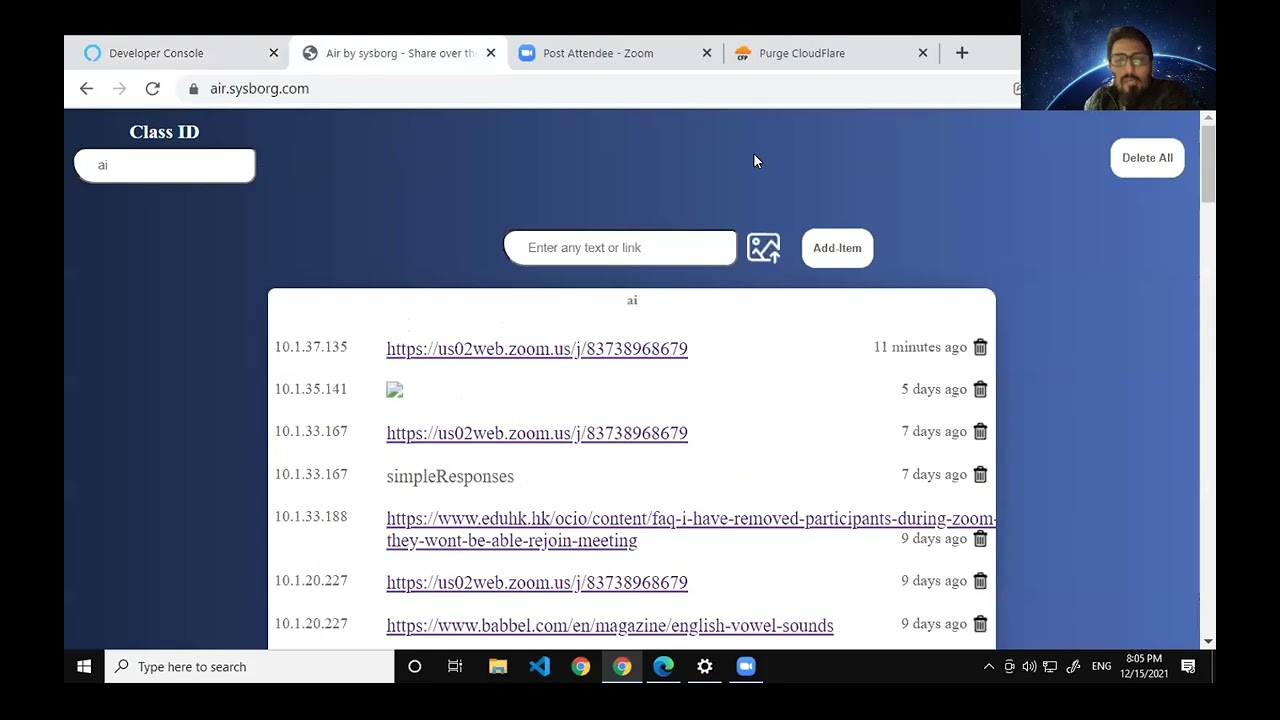This screenshot has width=1280, height=720.
Task: Close the Air by sysborg tab
Action: coord(490,53)
